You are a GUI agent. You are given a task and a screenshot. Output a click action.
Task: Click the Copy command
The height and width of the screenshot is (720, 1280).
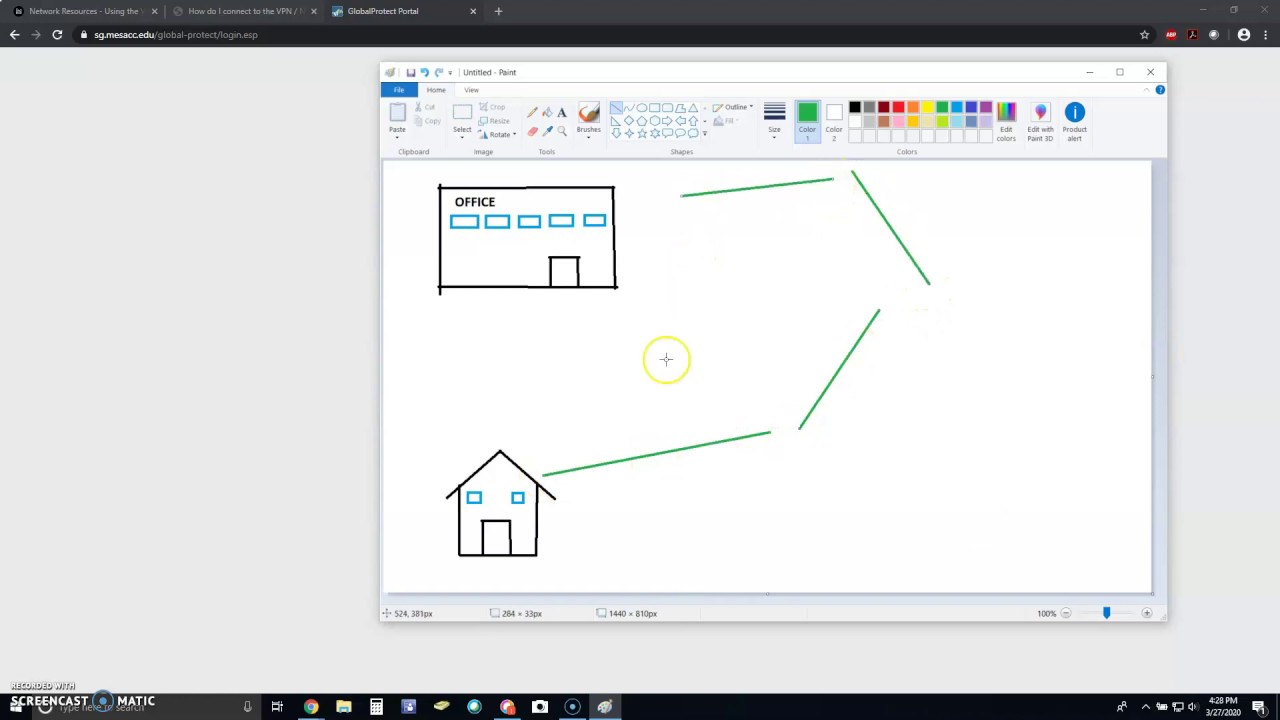pyautogui.click(x=427, y=121)
